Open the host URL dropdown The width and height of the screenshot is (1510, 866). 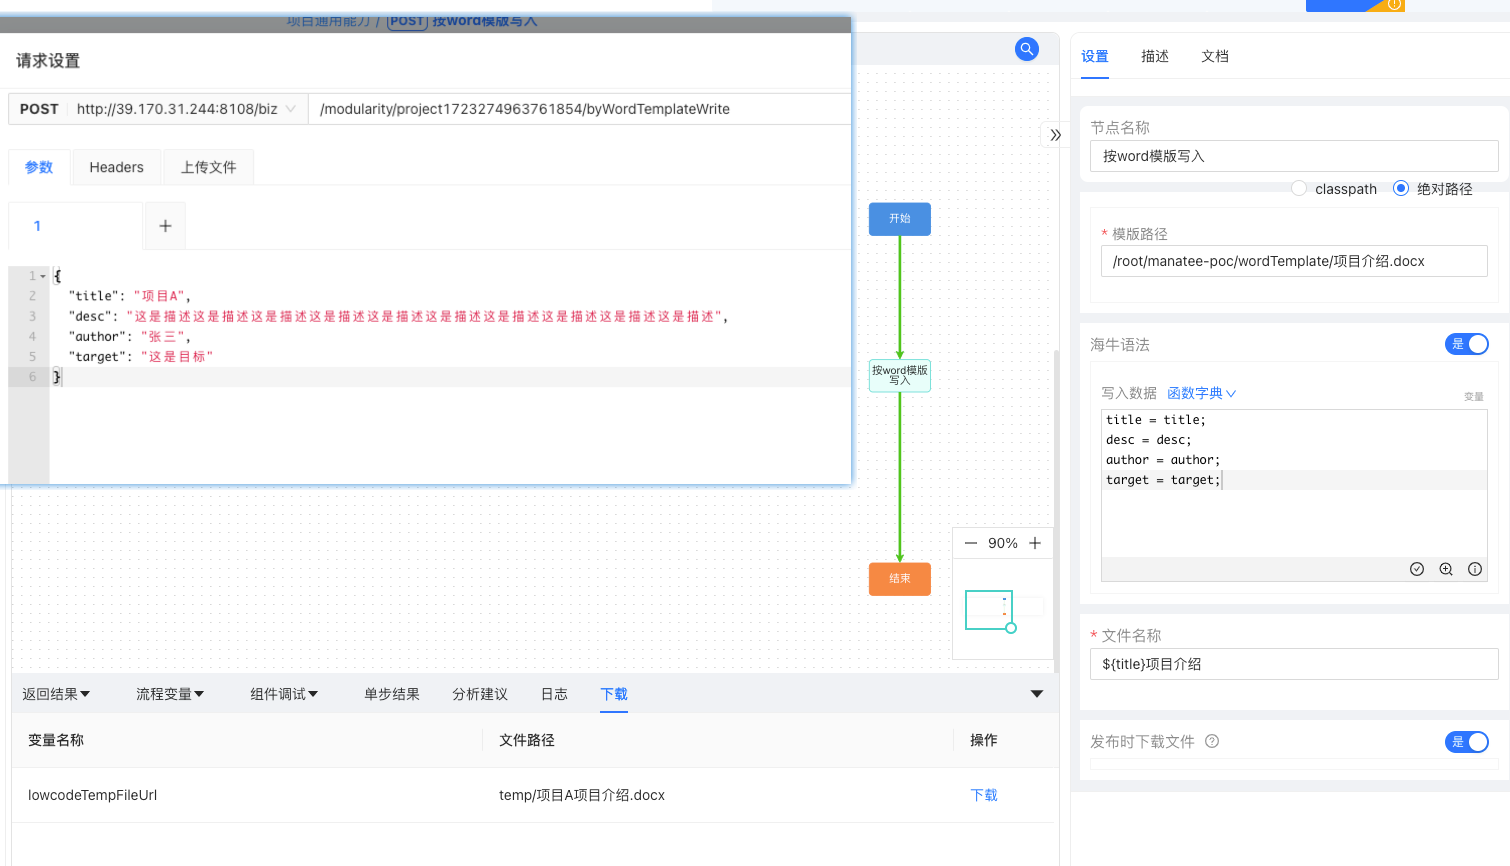click(x=186, y=109)
